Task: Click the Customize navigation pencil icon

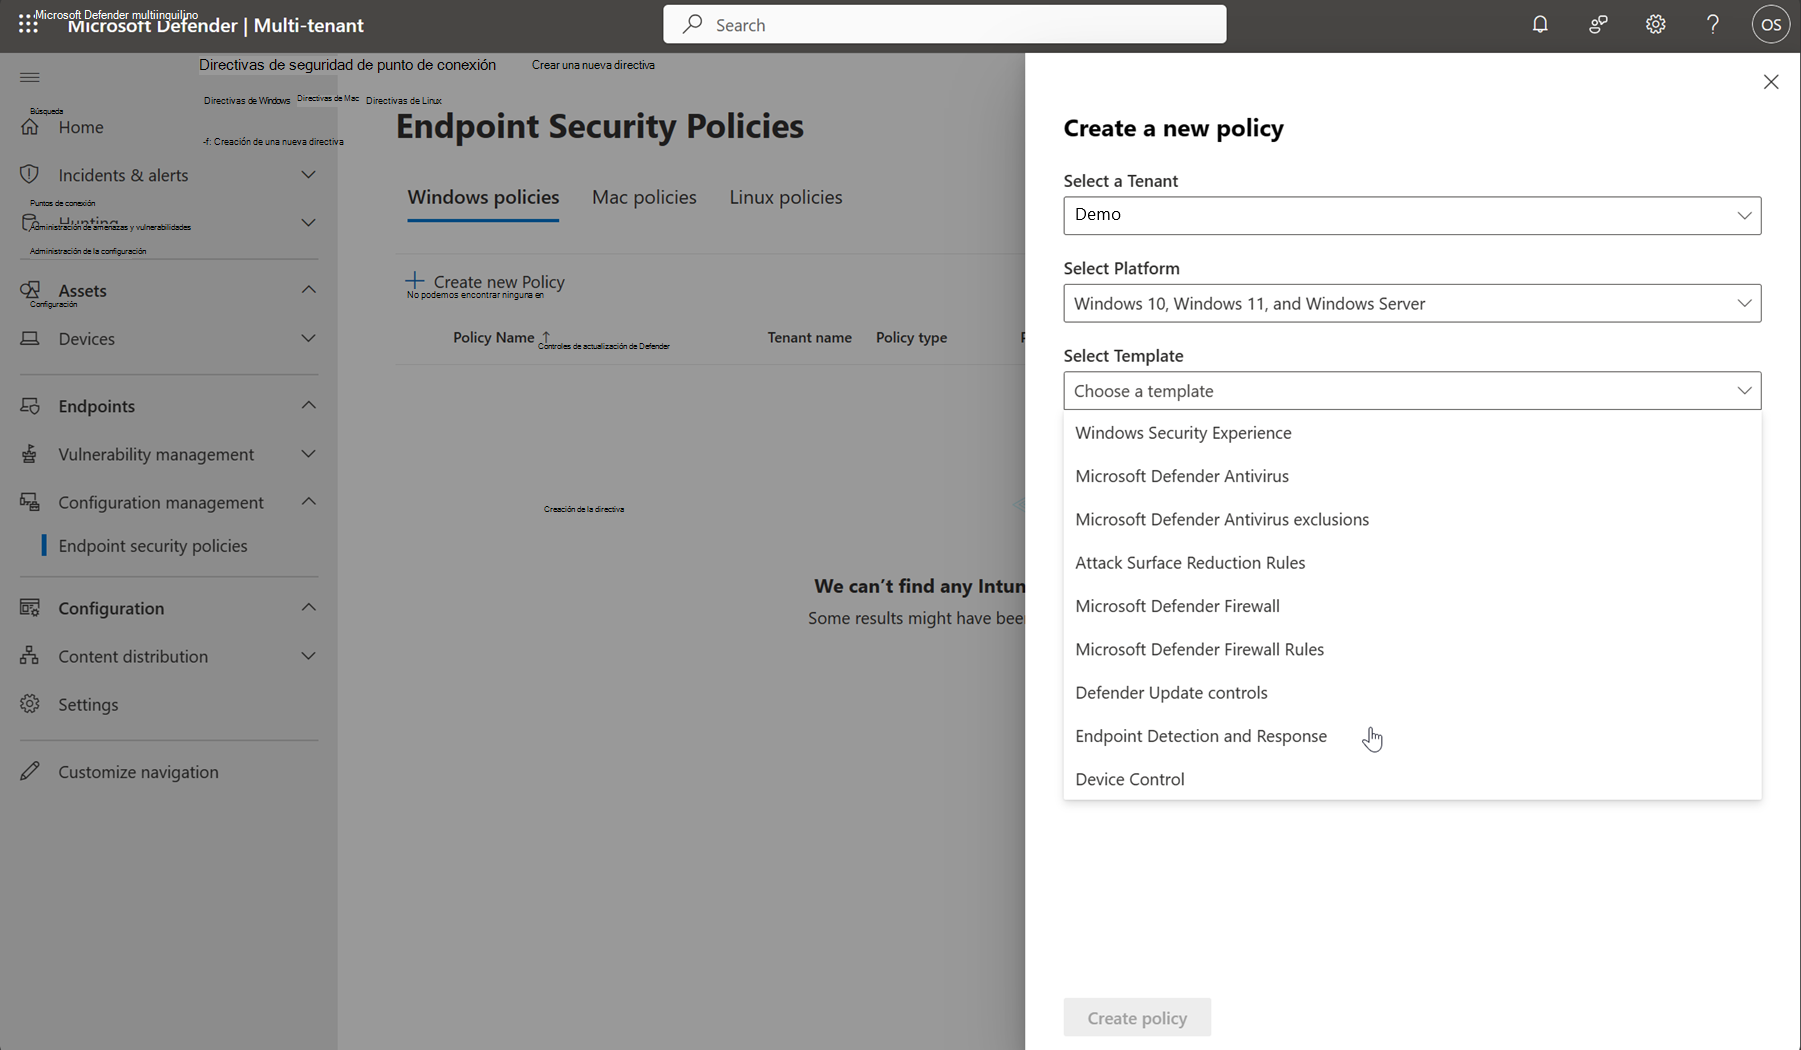Action: 30,771
